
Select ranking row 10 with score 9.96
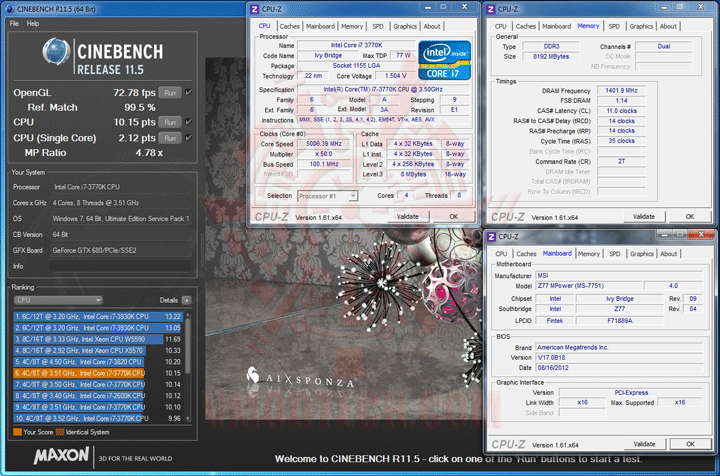point(98,419)
